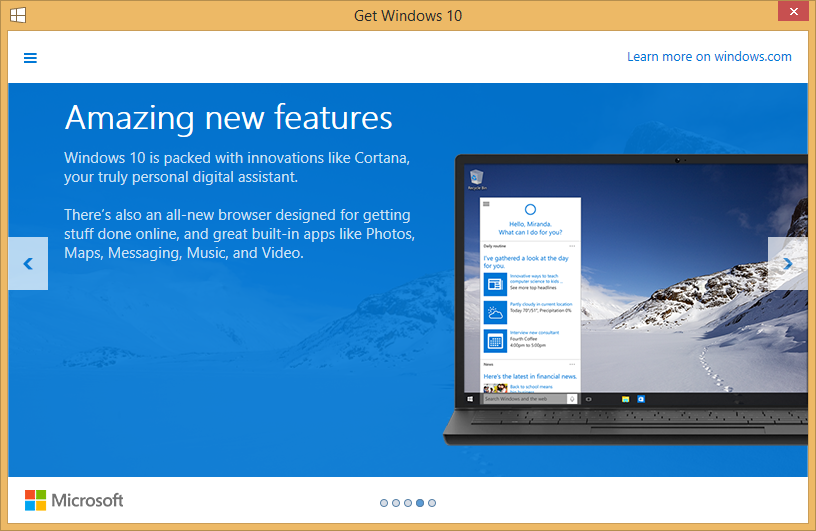Click the Recycle Bin icon on laptop screen
Screen dimensions: 816x531
tap(477, 178)
